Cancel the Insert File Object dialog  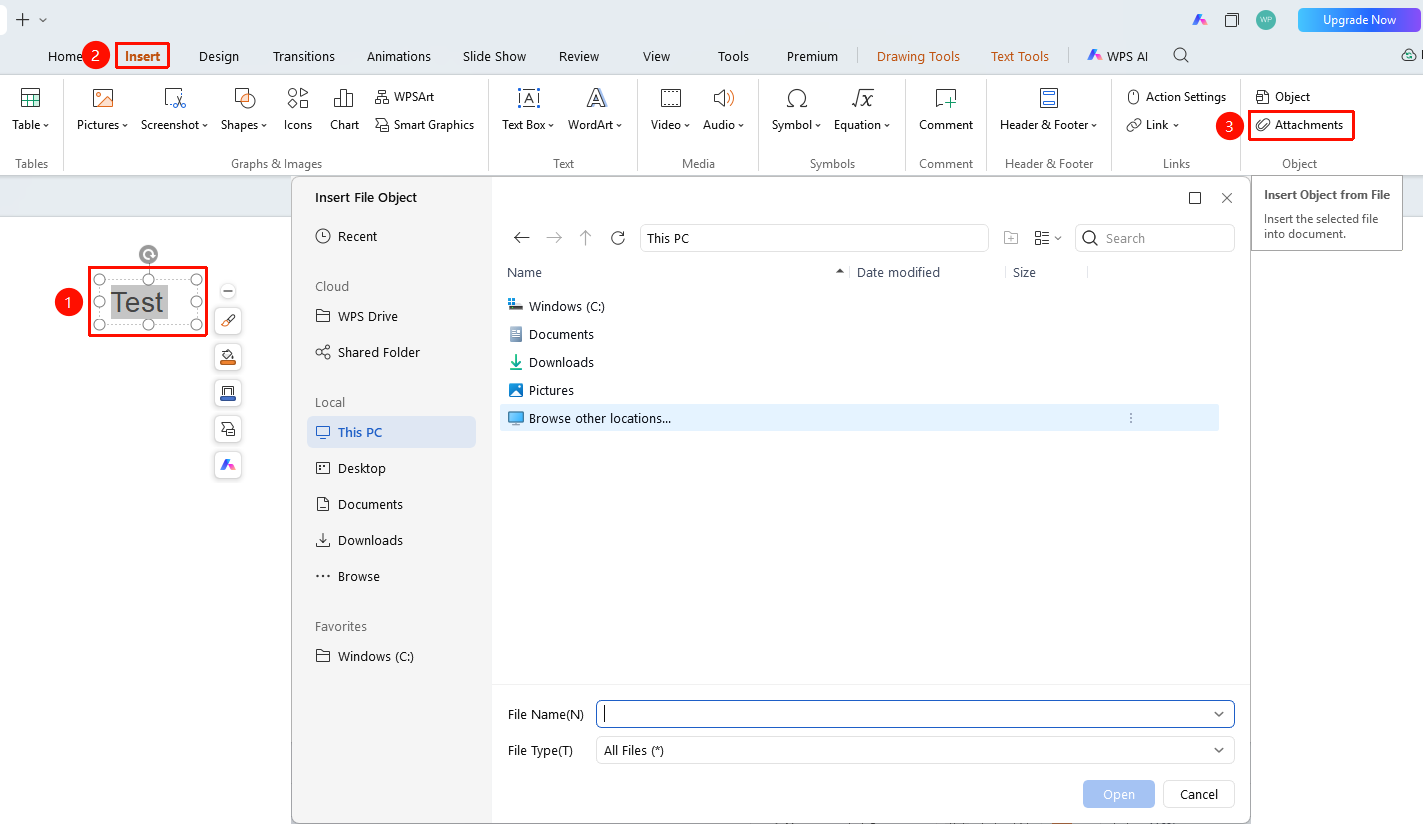pos(1199,794)
